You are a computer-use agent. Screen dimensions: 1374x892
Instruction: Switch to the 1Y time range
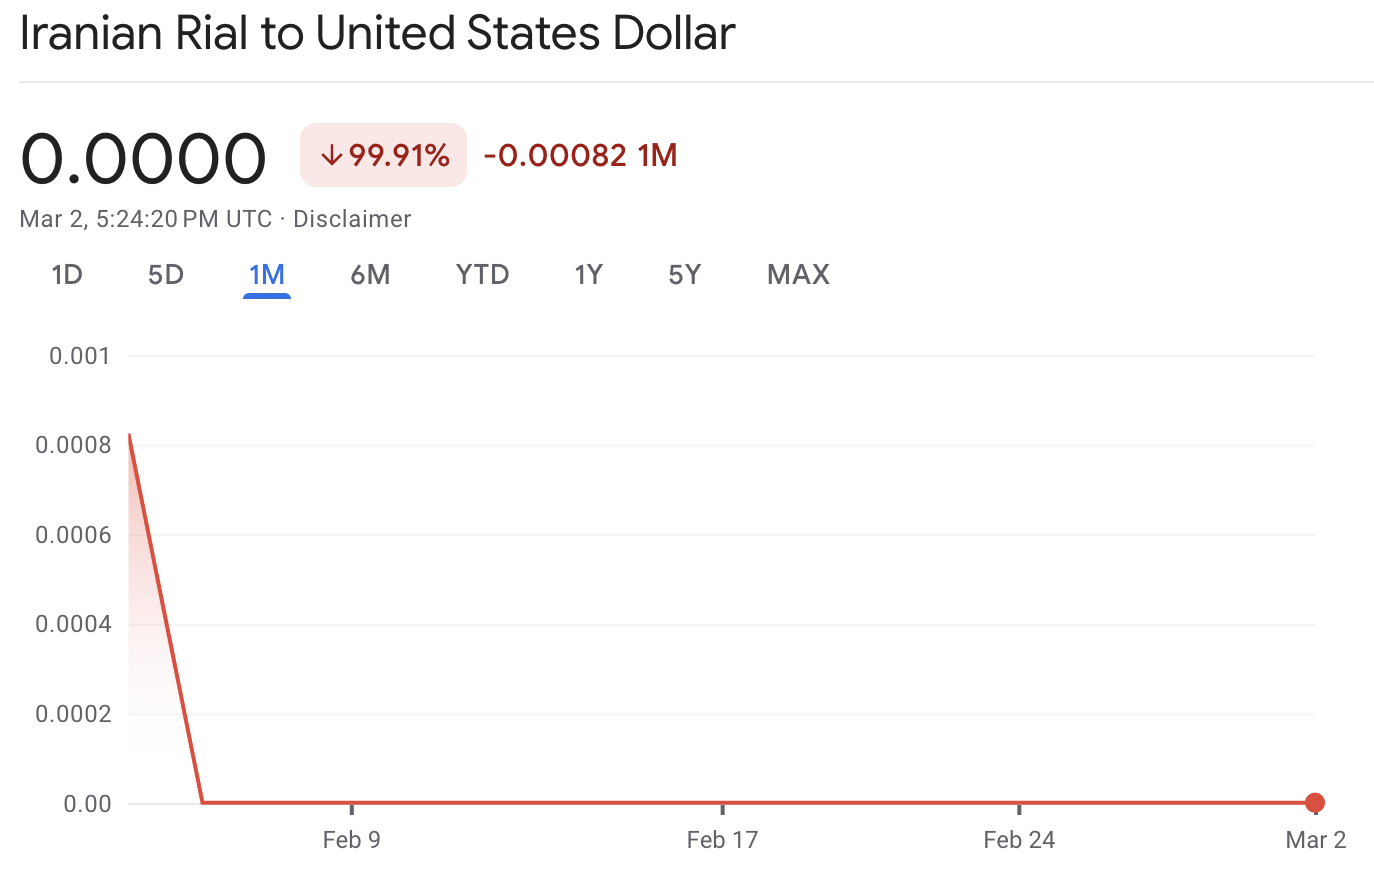click(x=589, y=274)
